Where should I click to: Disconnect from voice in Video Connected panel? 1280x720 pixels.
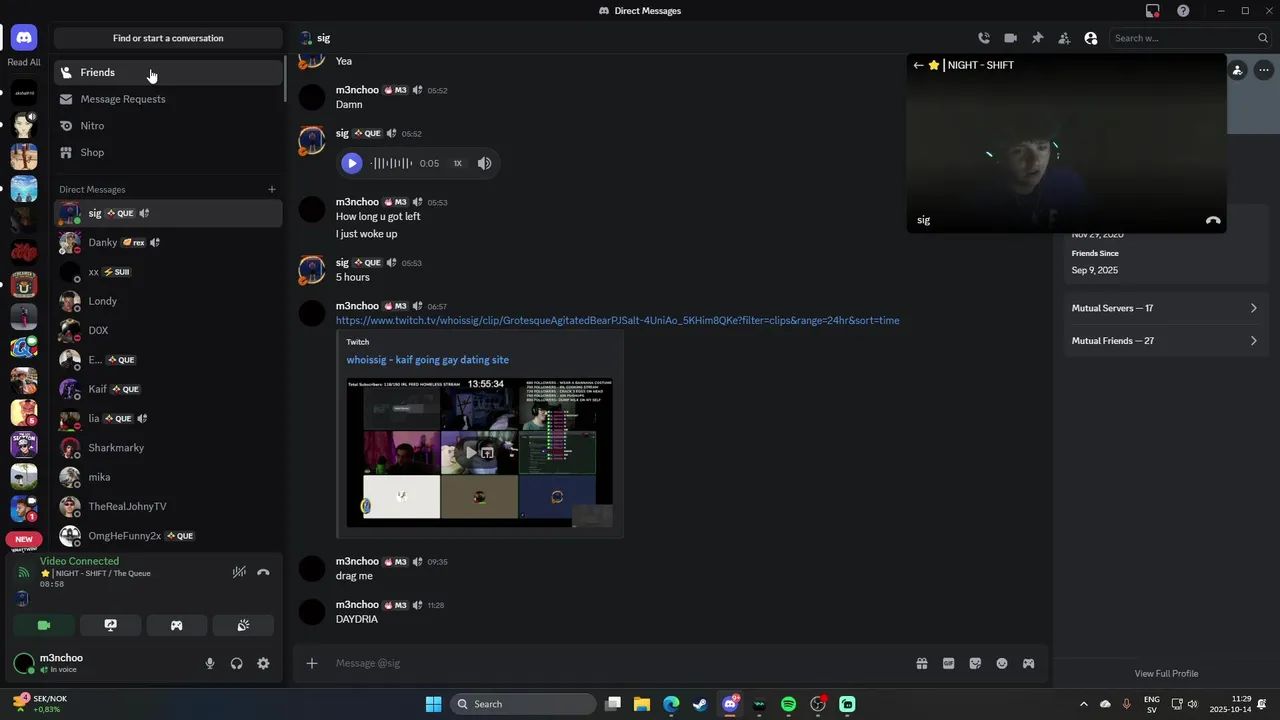tap(263, 573)
